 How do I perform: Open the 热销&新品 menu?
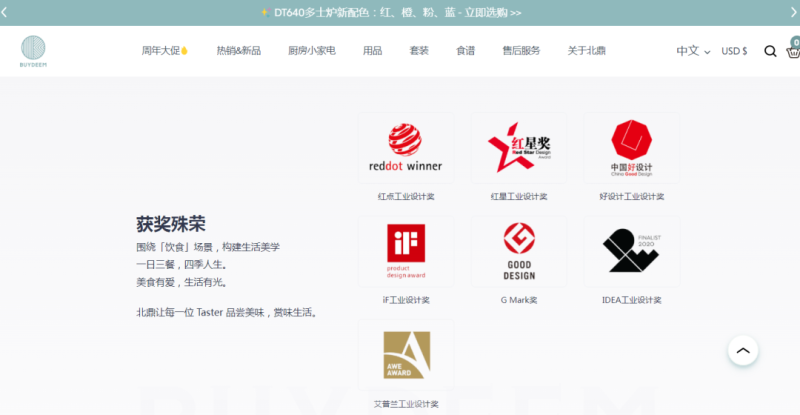pyautogui.click(x=238, y=51)
